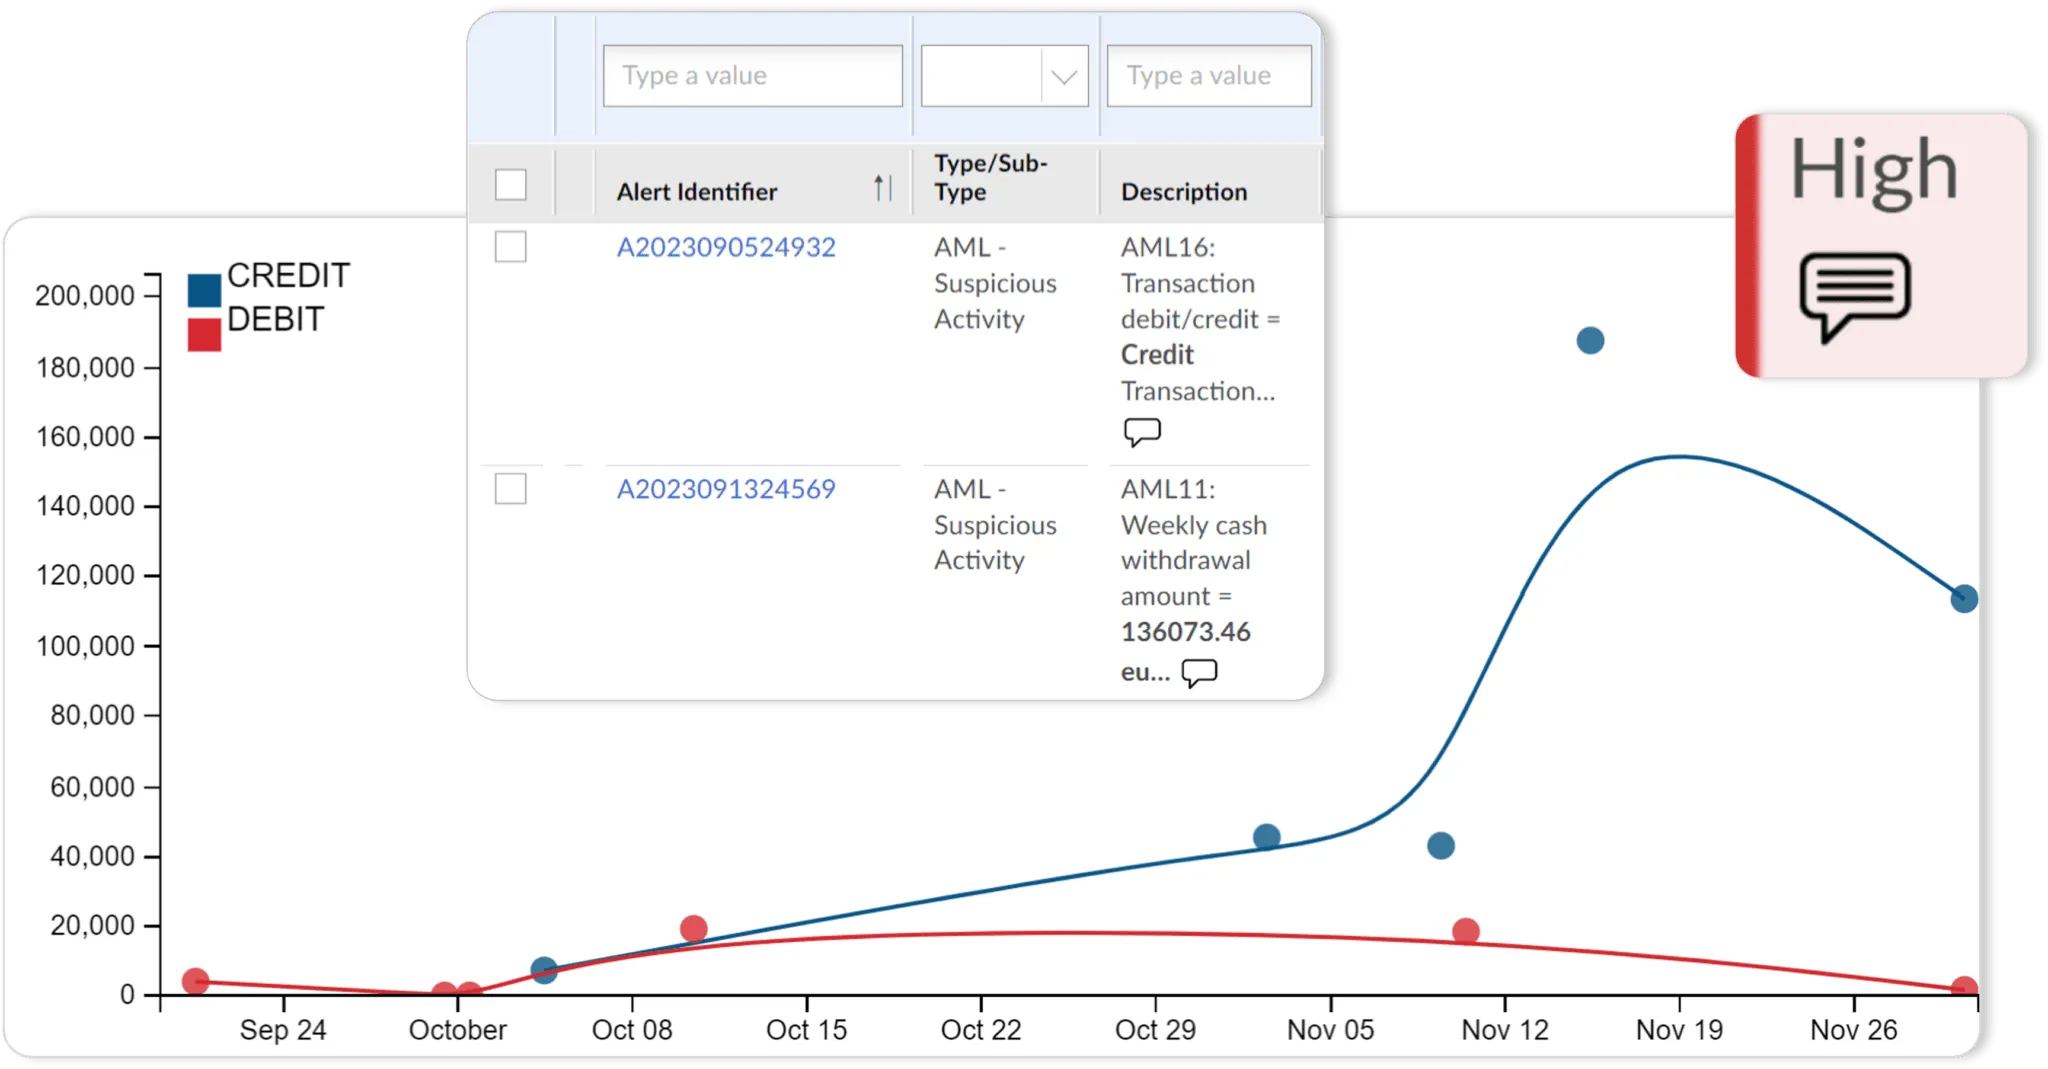
Task: Click the DEBIT legend red swatch
Action: 204,334
